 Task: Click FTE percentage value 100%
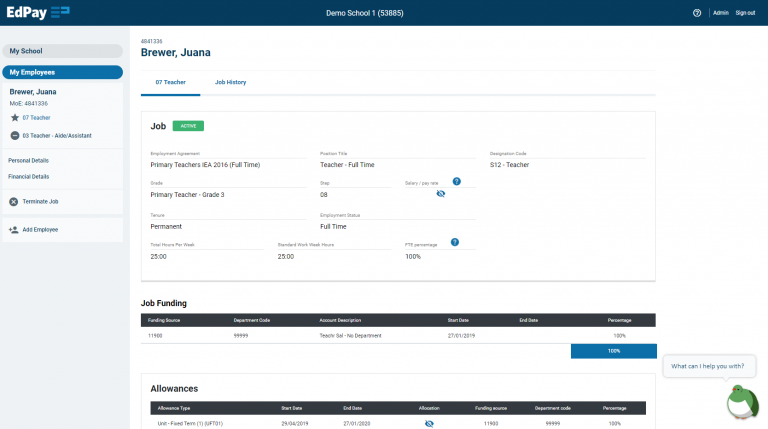[x=413, y=257]
